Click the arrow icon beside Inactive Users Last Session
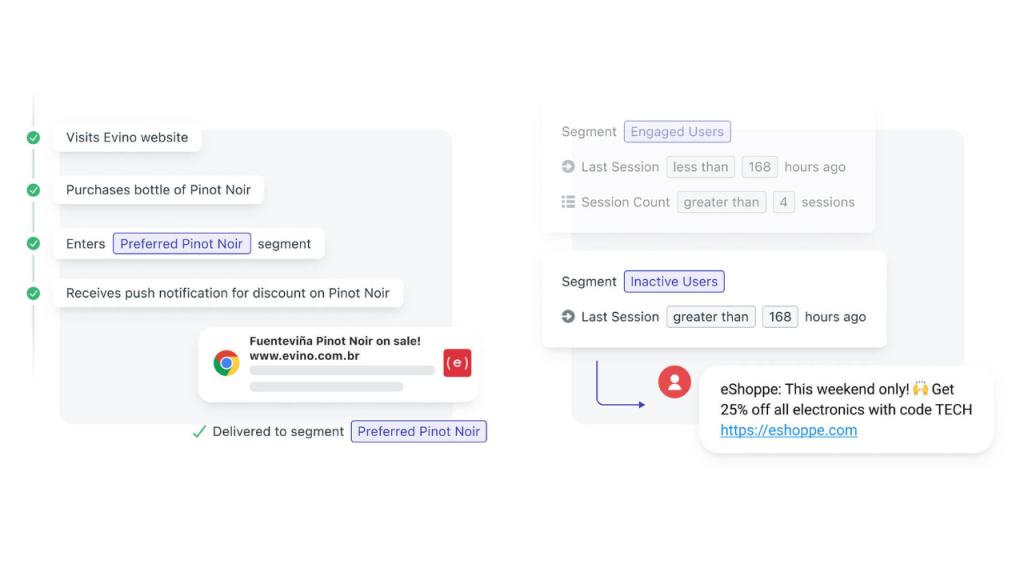1024x576 pixels. (568, 317)
